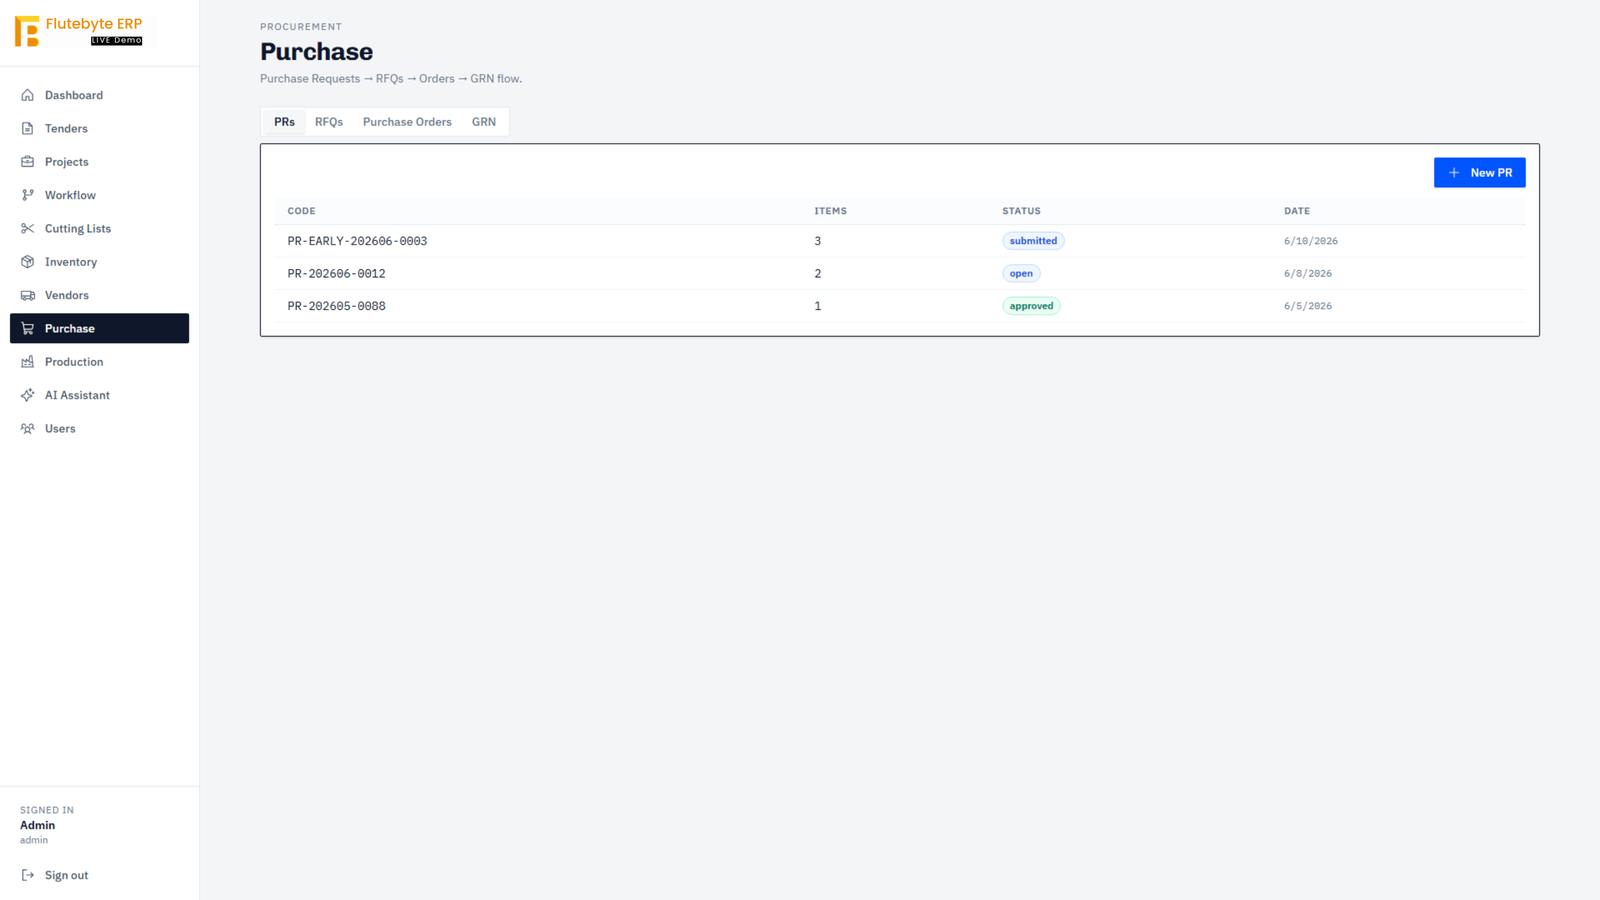Click the ITEMS column header
The image size is (1600, 900).
coord(830,211)
